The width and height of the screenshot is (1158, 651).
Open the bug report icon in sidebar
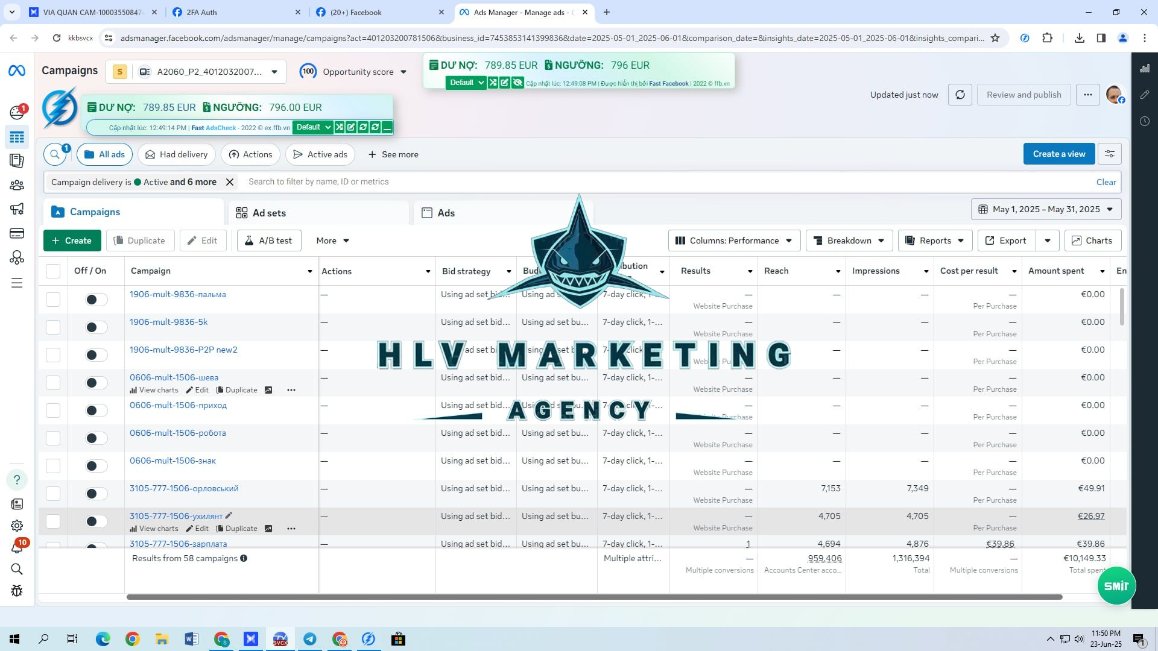(16, 590)
